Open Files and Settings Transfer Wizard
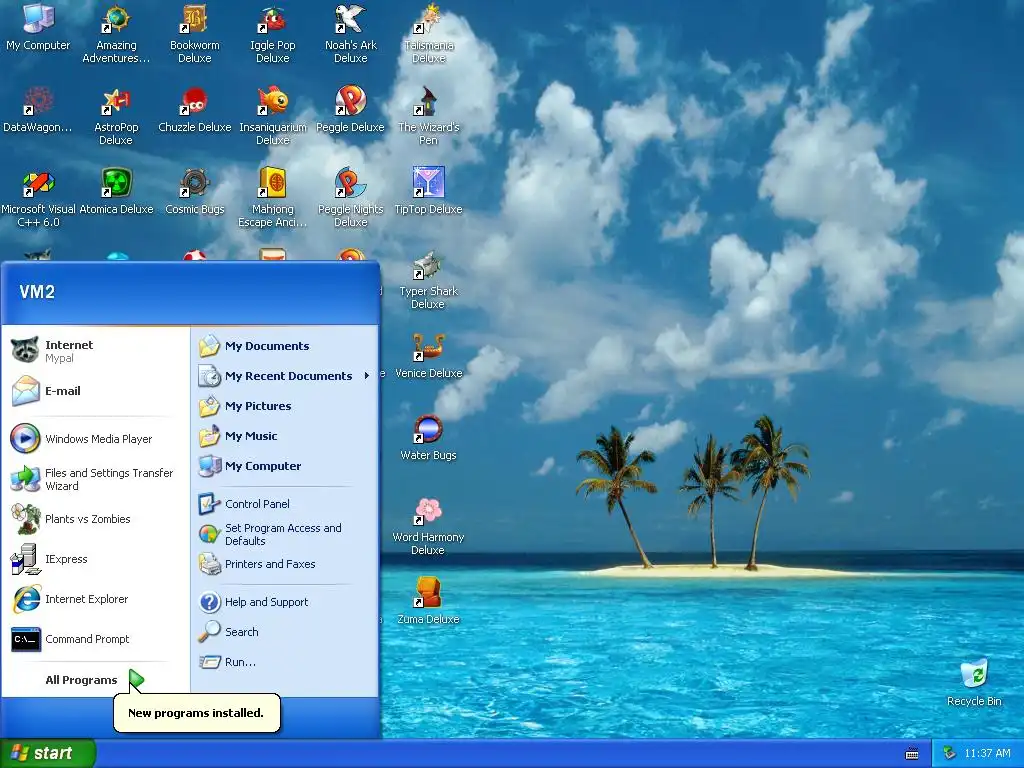Image resolution: width=1024 pixels, height=768 pixels. (x=95, y=479)
